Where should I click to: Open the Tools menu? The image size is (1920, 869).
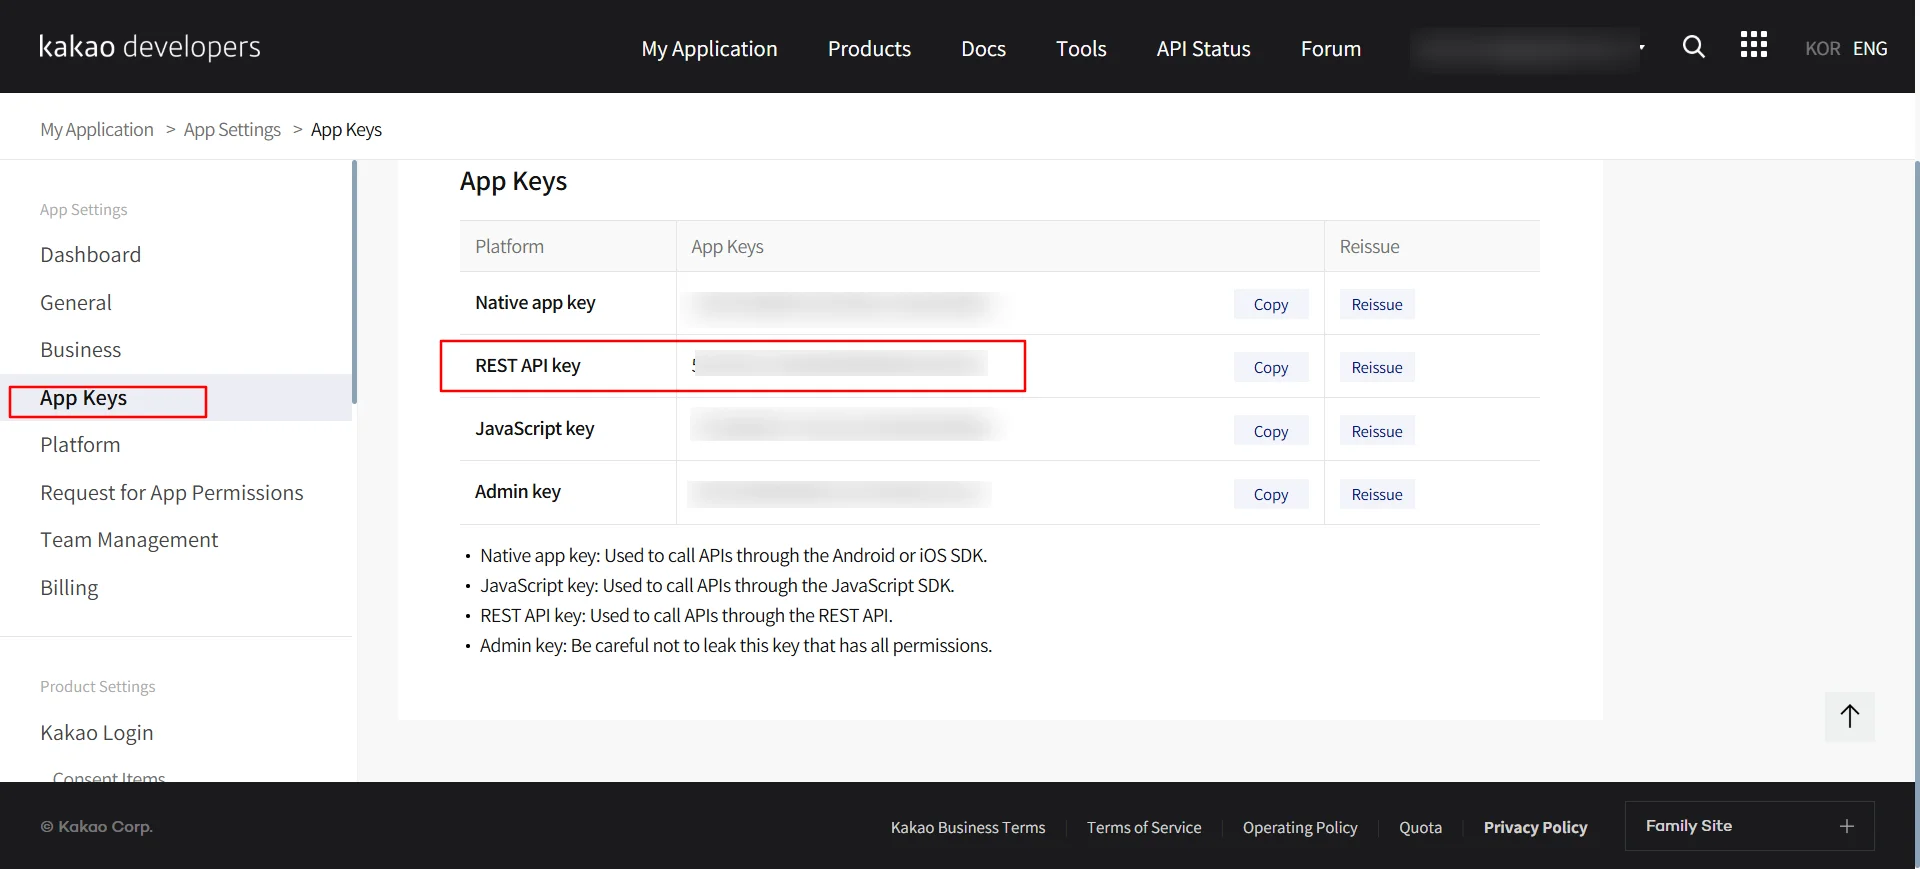tap(1081, 49)
